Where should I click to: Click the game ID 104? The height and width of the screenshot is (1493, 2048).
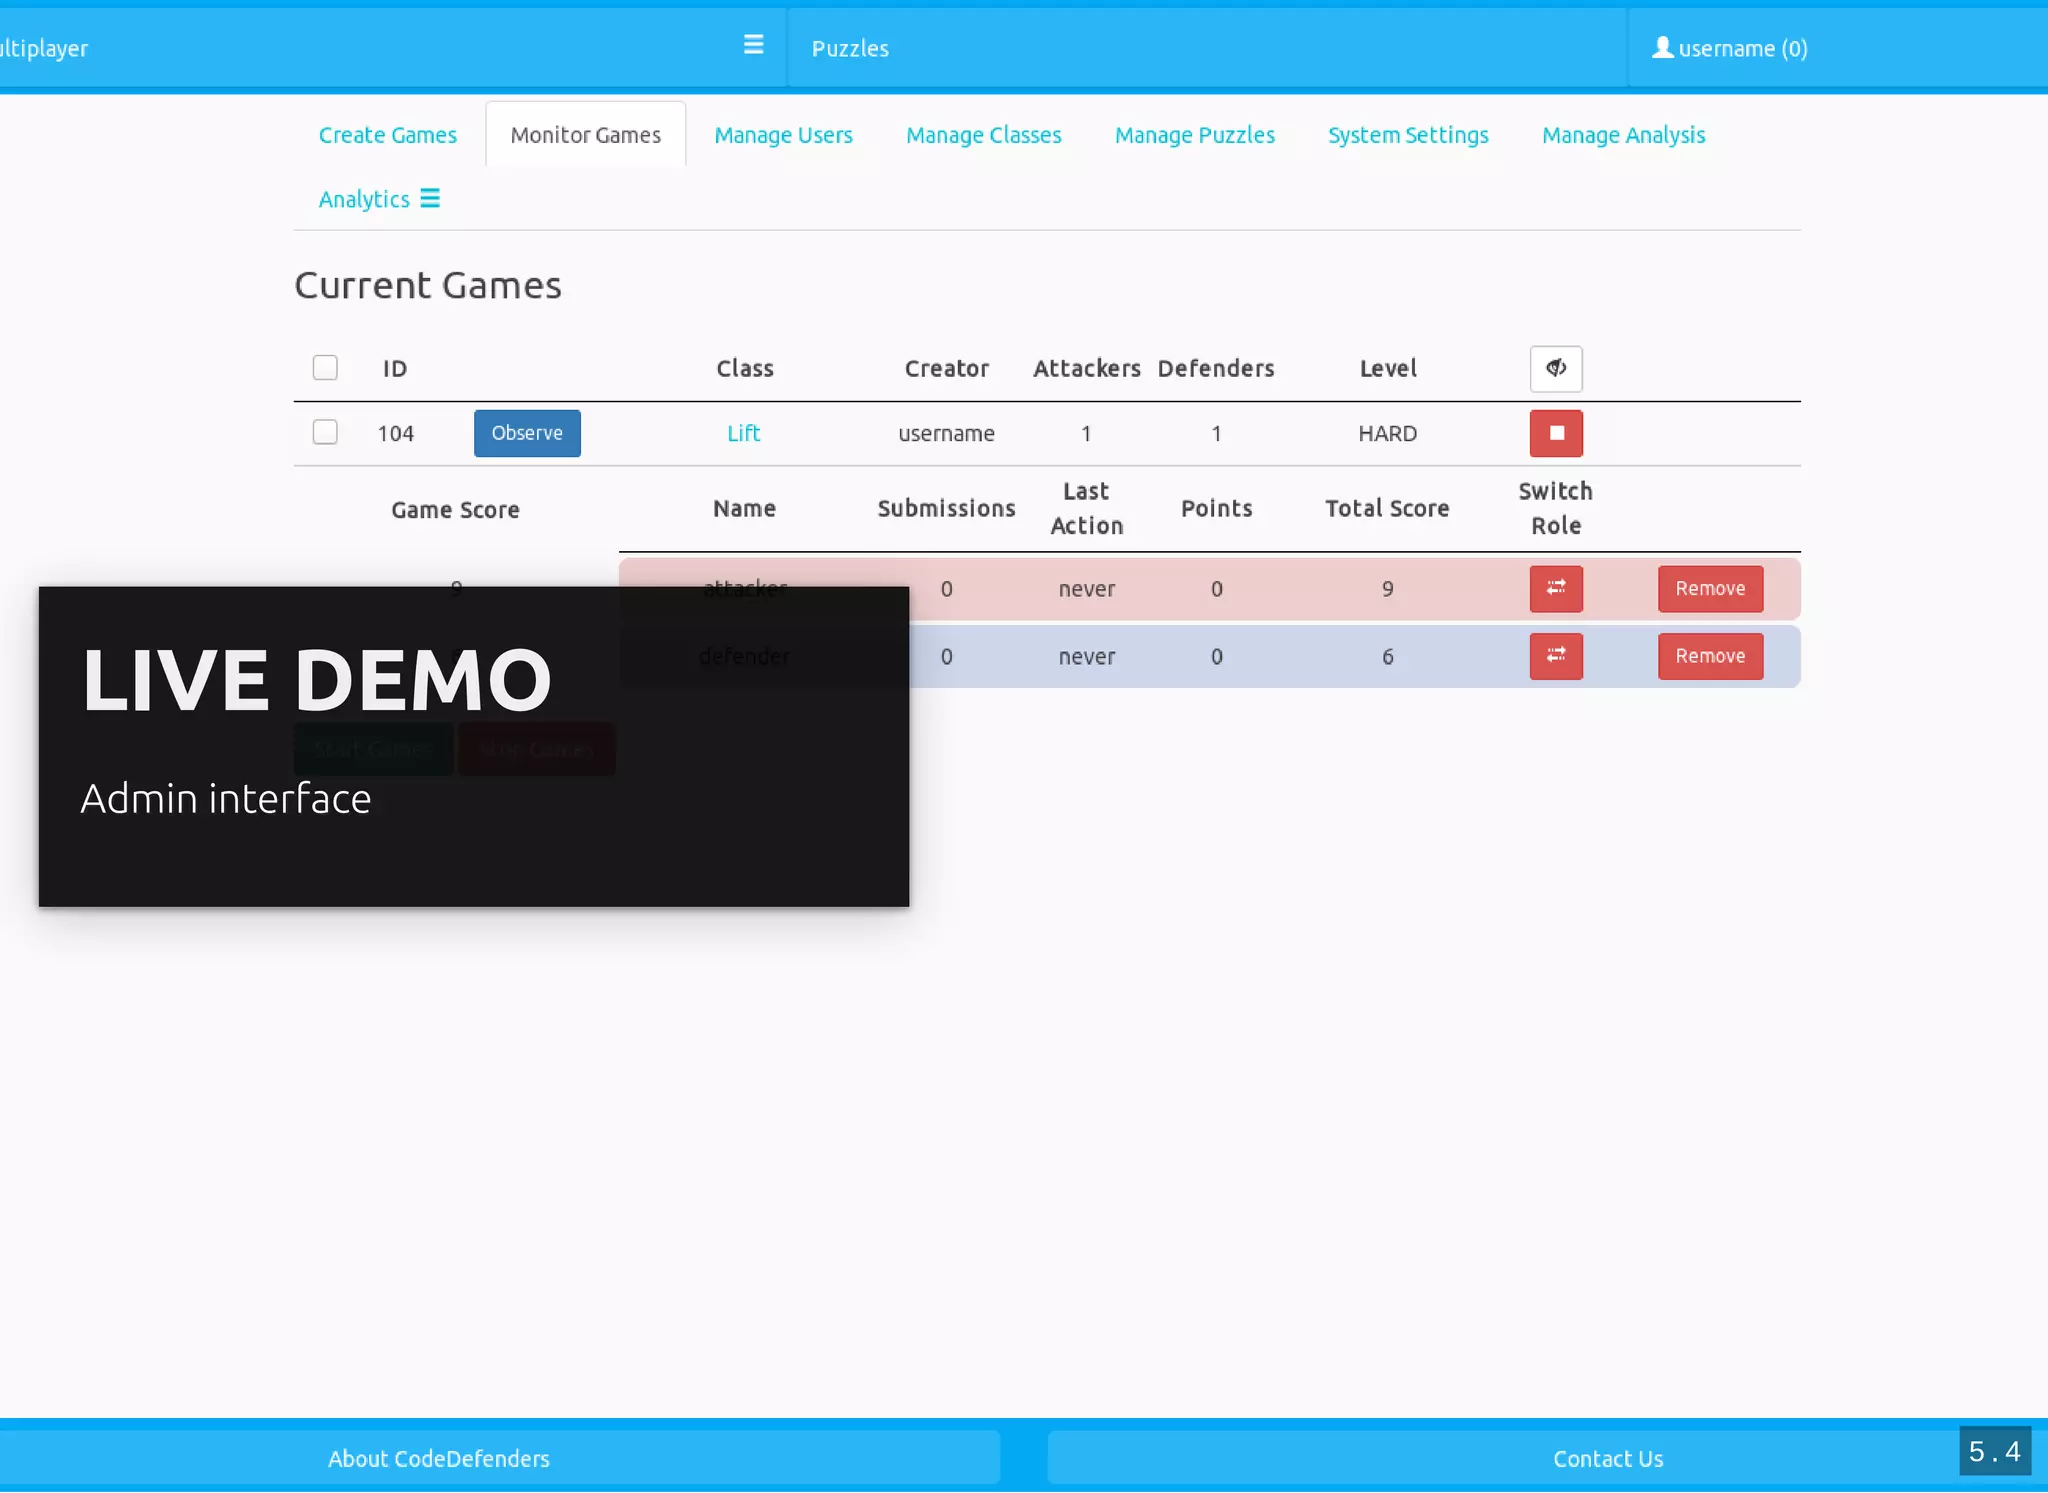395,433
